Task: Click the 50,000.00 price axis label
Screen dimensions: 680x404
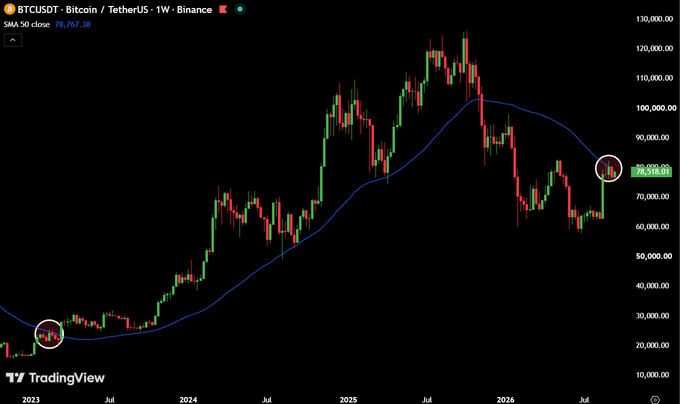Action: 652,256
